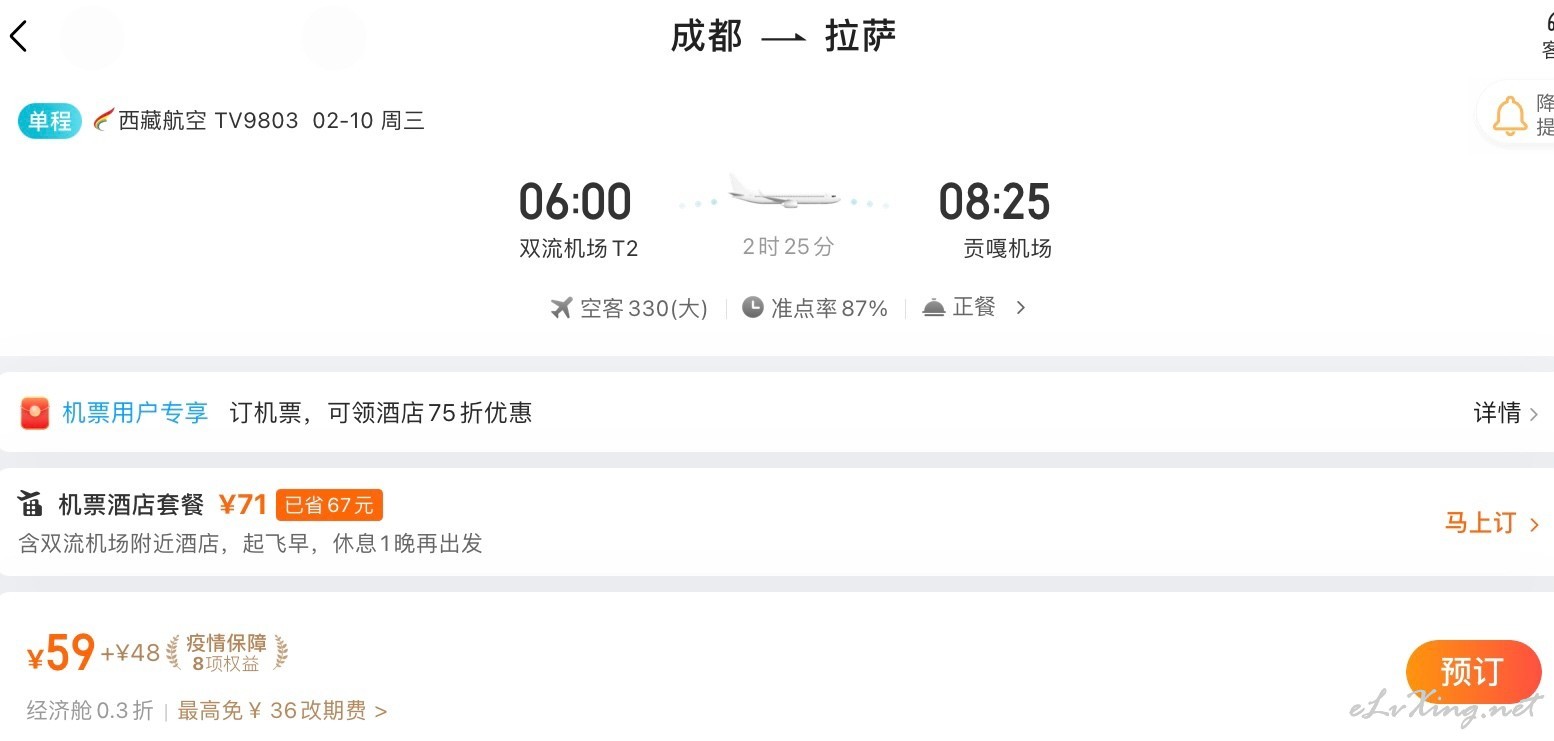Tap the 机票用户专享 promotion label
The image size is (1554, 741).
point(135,413)
